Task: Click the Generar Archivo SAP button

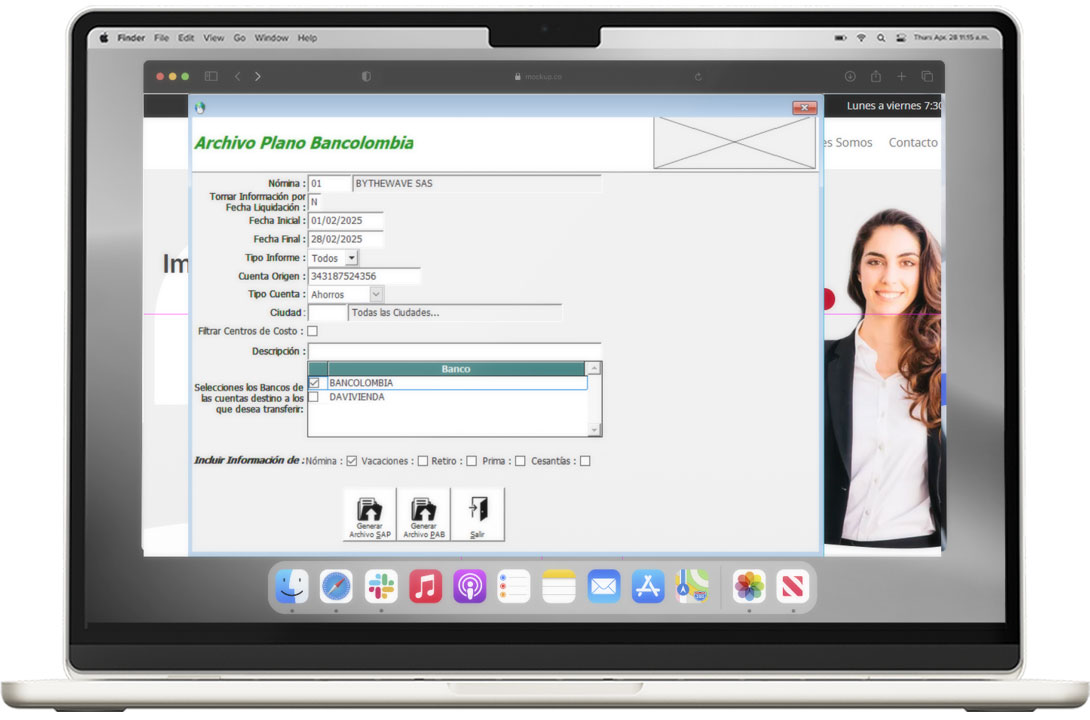Action: (x=370, y=515)
